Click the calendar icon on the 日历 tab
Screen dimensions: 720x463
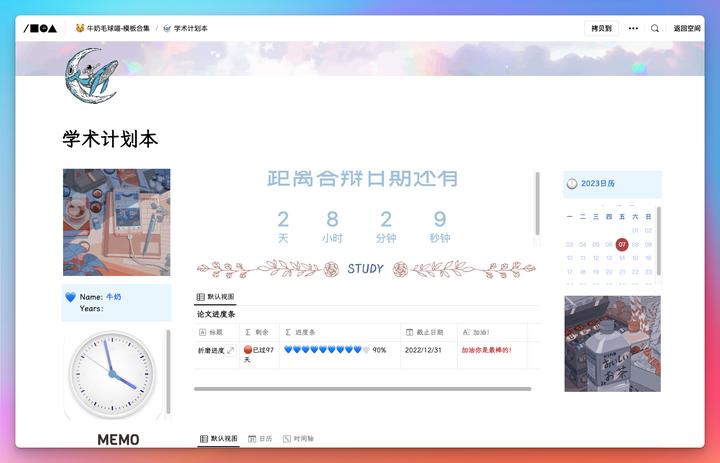252,439
